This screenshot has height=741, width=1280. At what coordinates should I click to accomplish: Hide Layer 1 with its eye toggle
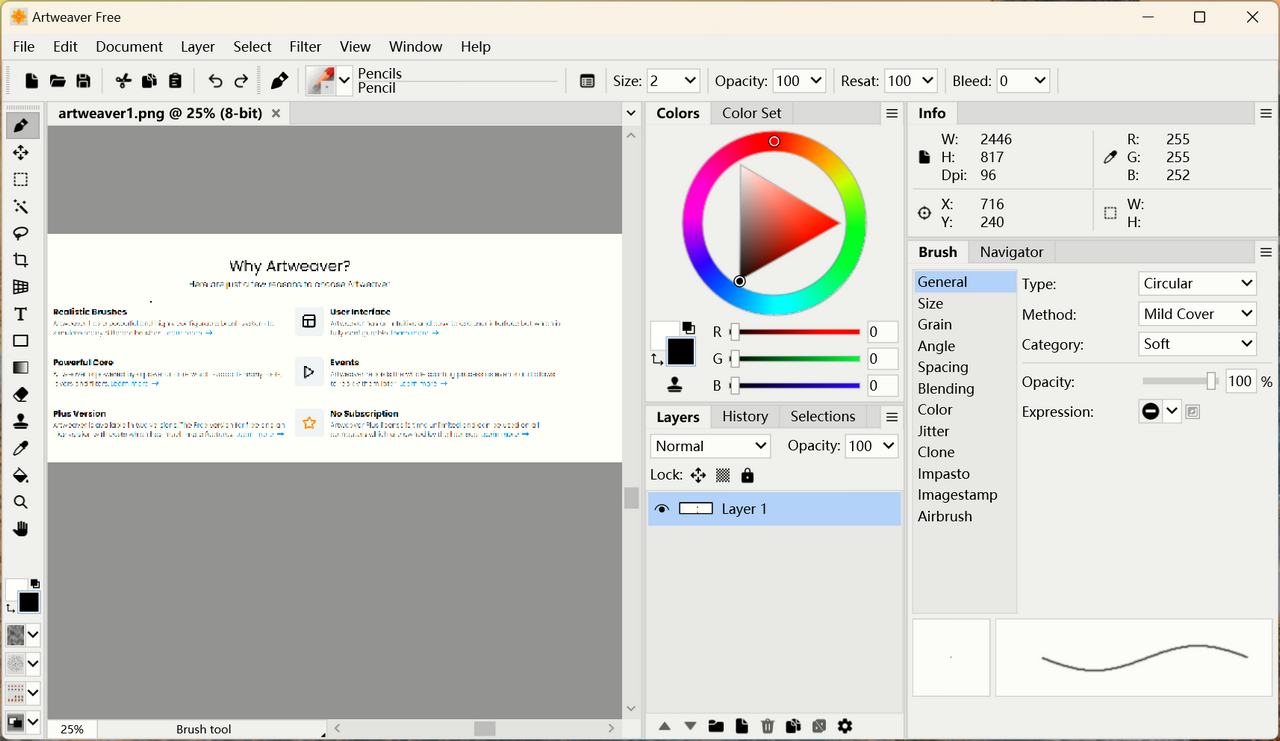click(662, 508)
